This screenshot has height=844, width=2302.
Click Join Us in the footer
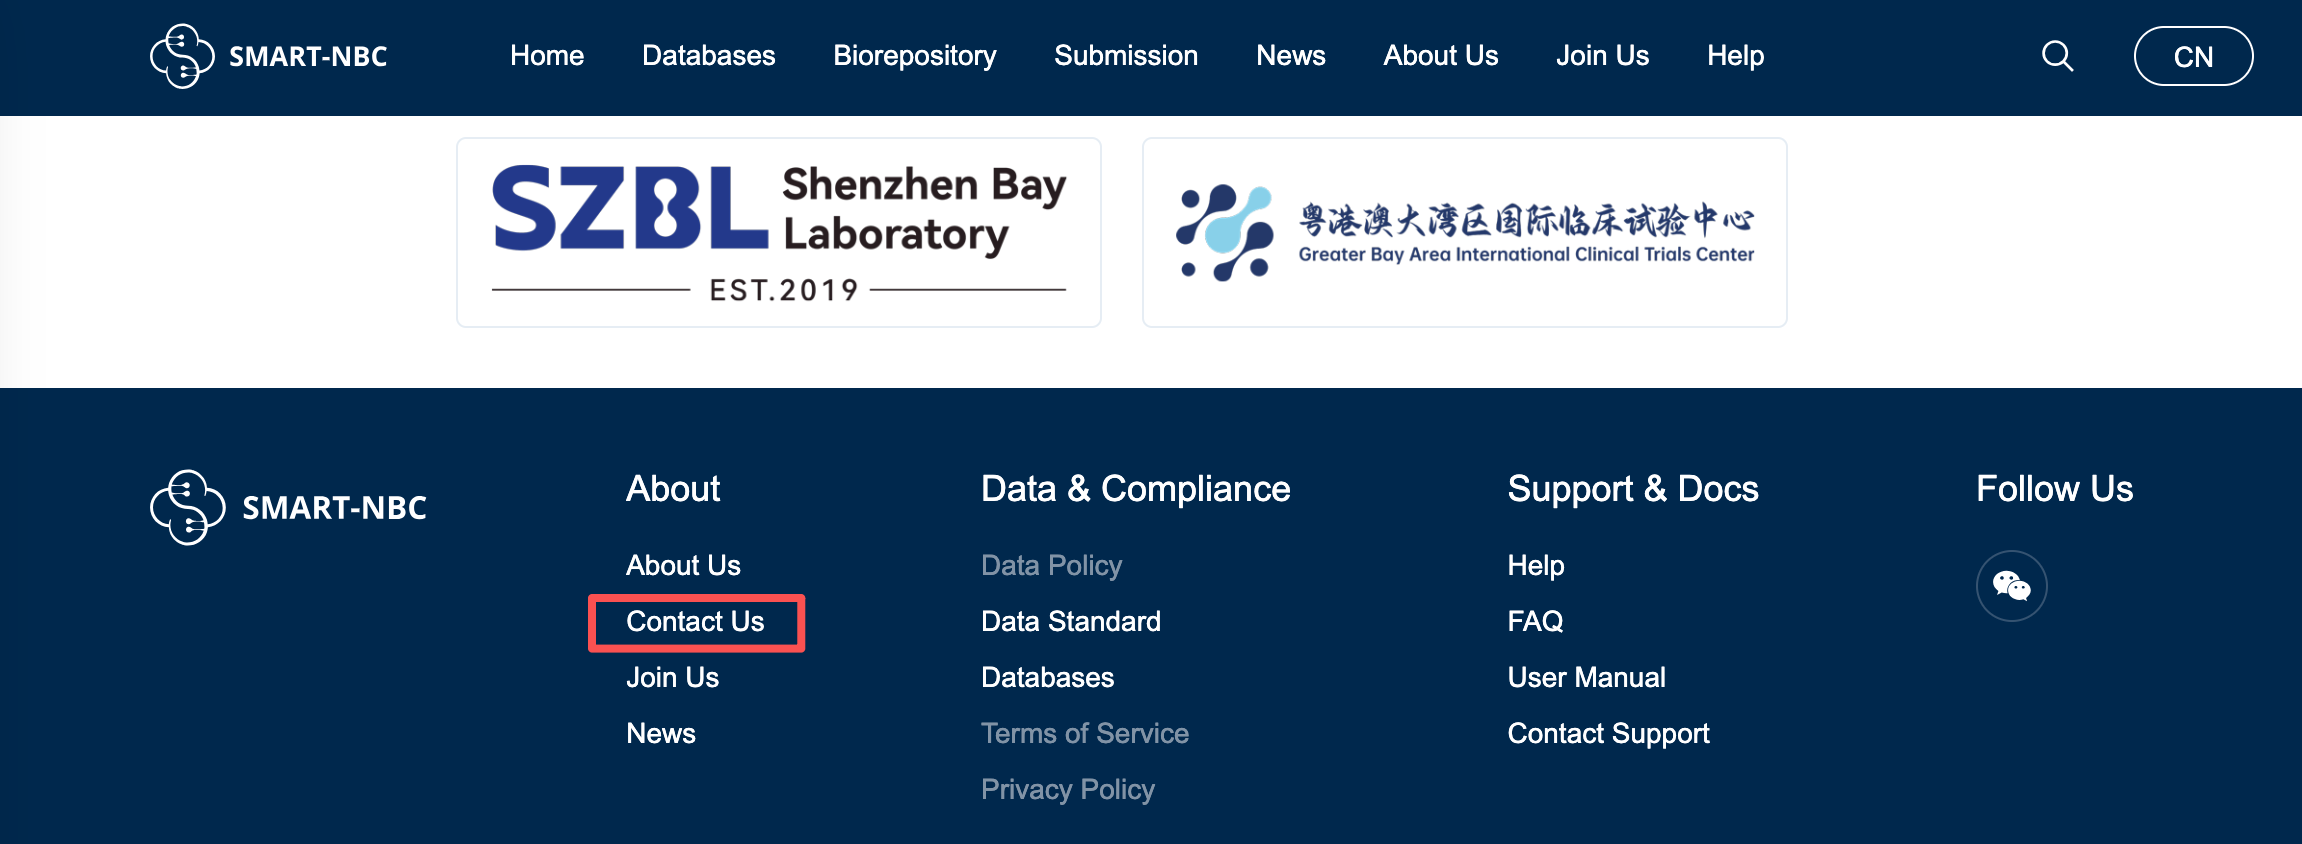672,678
